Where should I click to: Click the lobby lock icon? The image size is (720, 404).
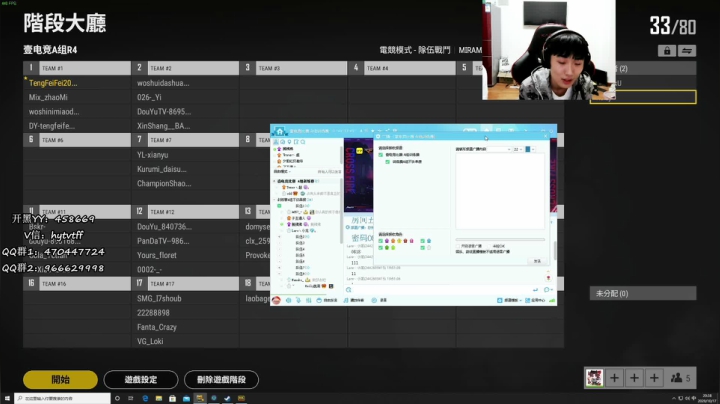click(667, 51)
